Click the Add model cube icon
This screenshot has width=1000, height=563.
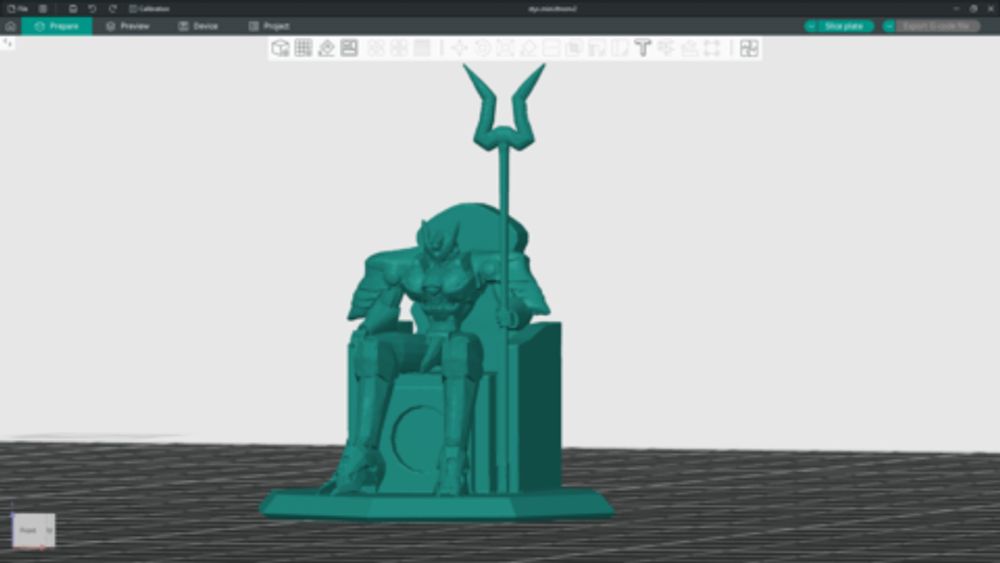click(280, 48)
